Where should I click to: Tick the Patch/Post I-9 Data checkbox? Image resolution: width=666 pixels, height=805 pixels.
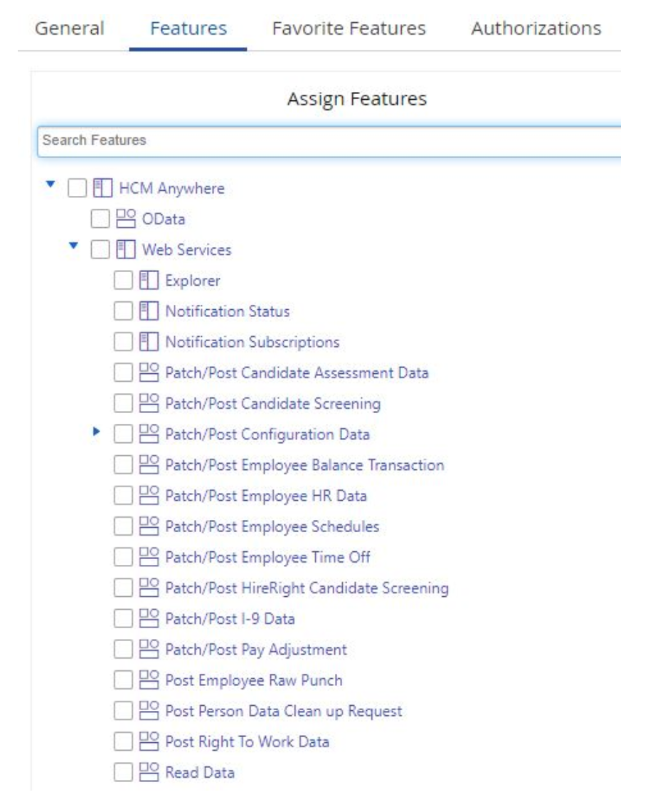point(123,619)
